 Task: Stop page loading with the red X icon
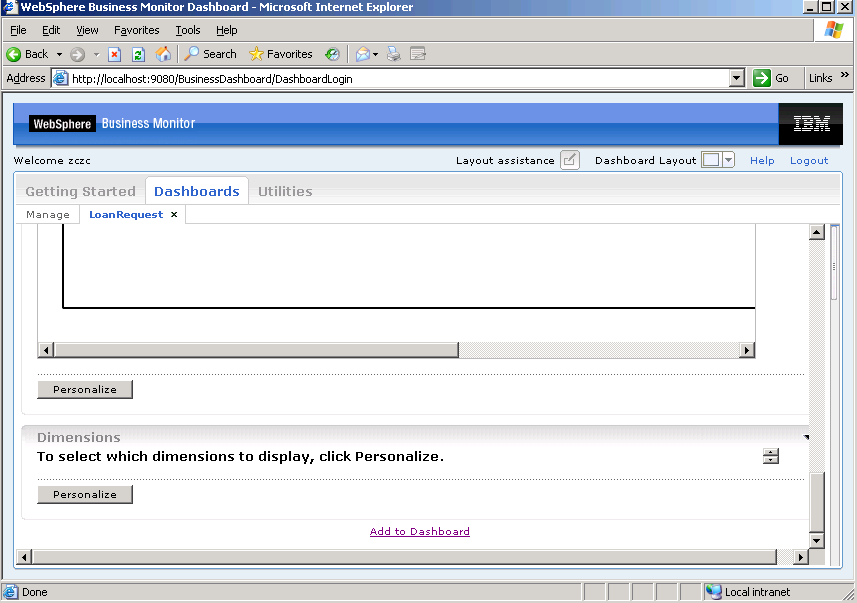coord(114,54)
